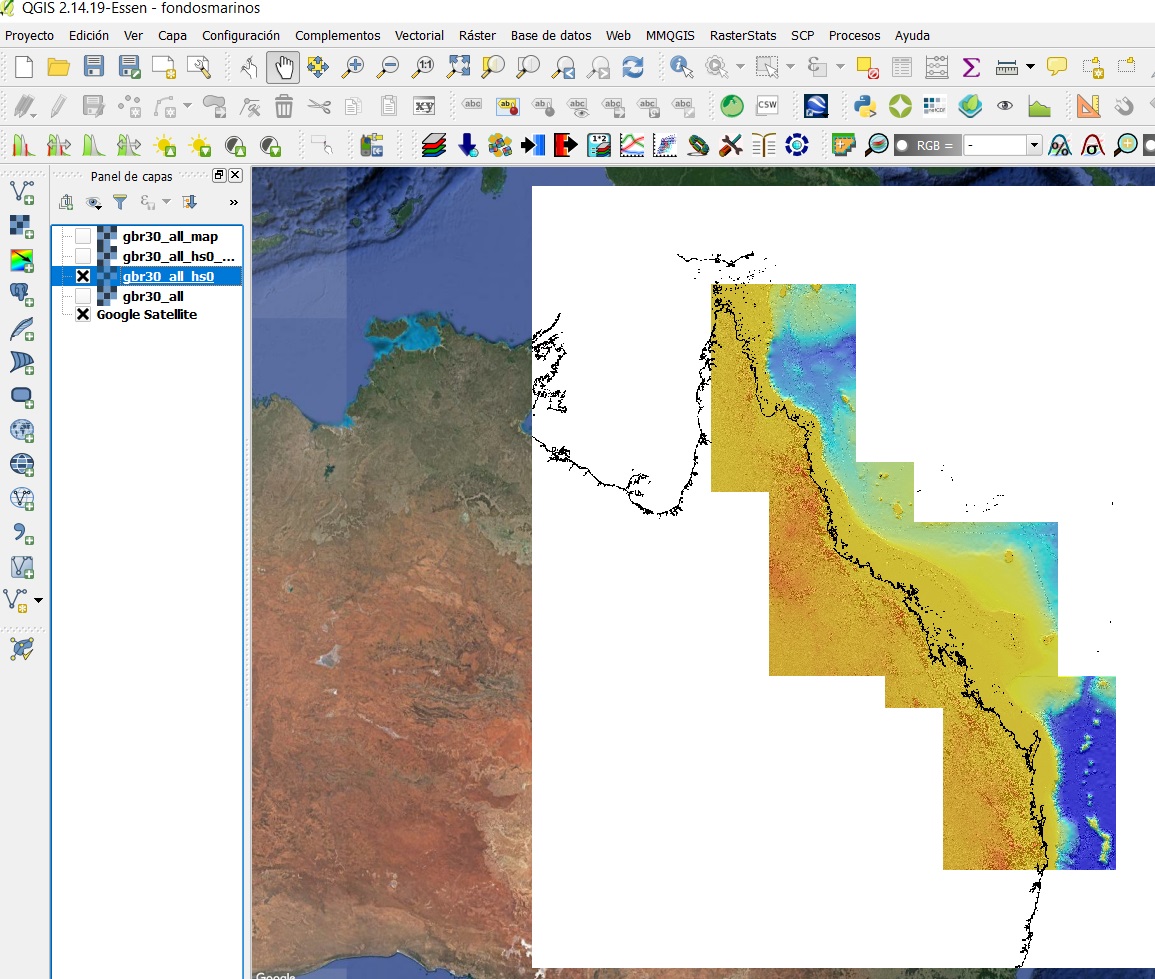Open the Python console
1155x979 pixels.
click(865, 106)
